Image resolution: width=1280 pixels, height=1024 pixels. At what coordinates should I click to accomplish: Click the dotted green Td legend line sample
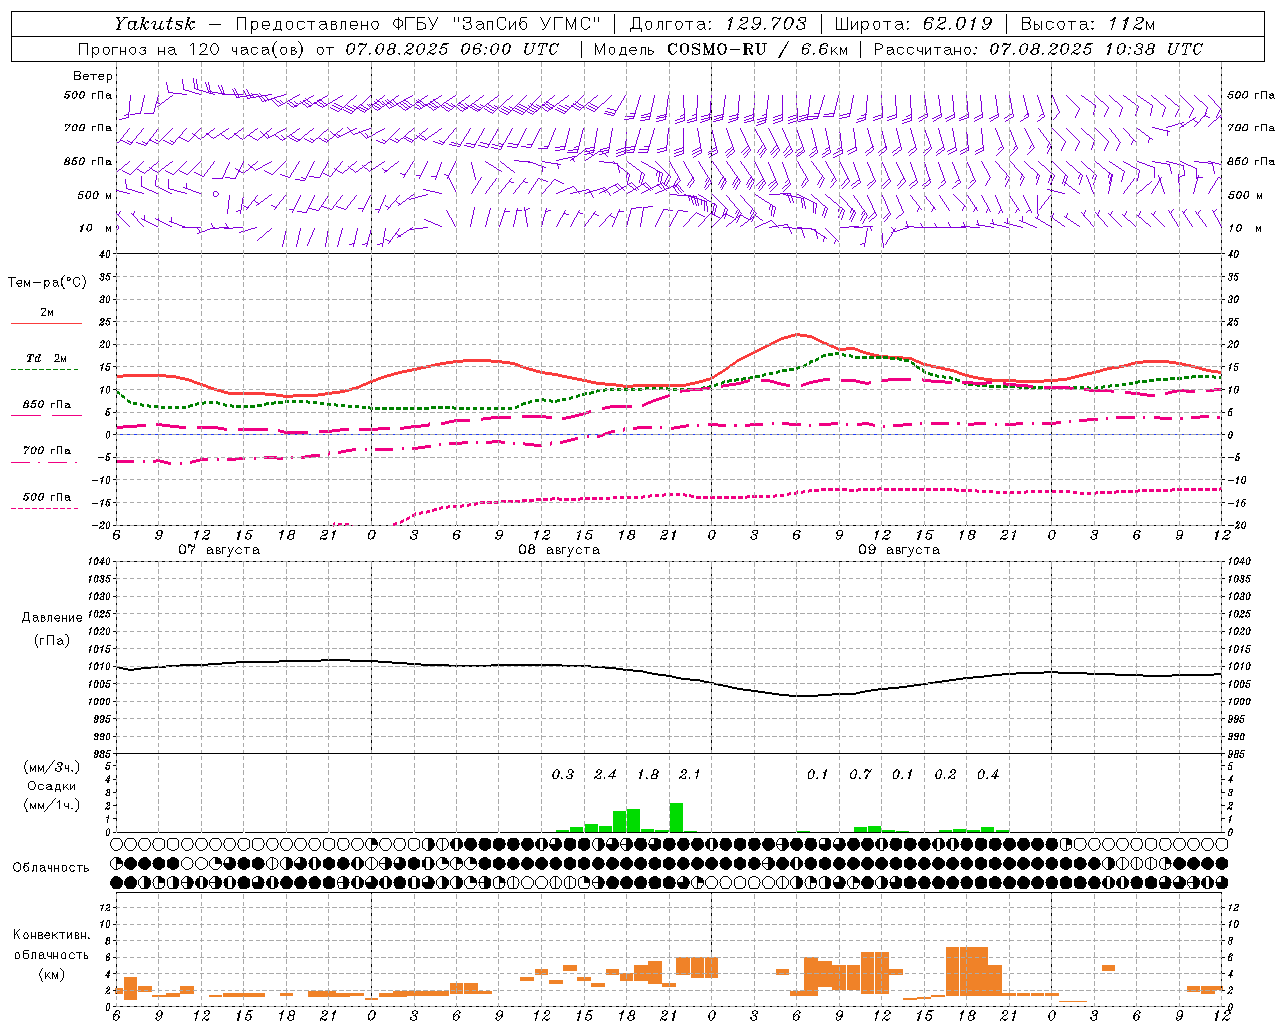coord(45,369)
